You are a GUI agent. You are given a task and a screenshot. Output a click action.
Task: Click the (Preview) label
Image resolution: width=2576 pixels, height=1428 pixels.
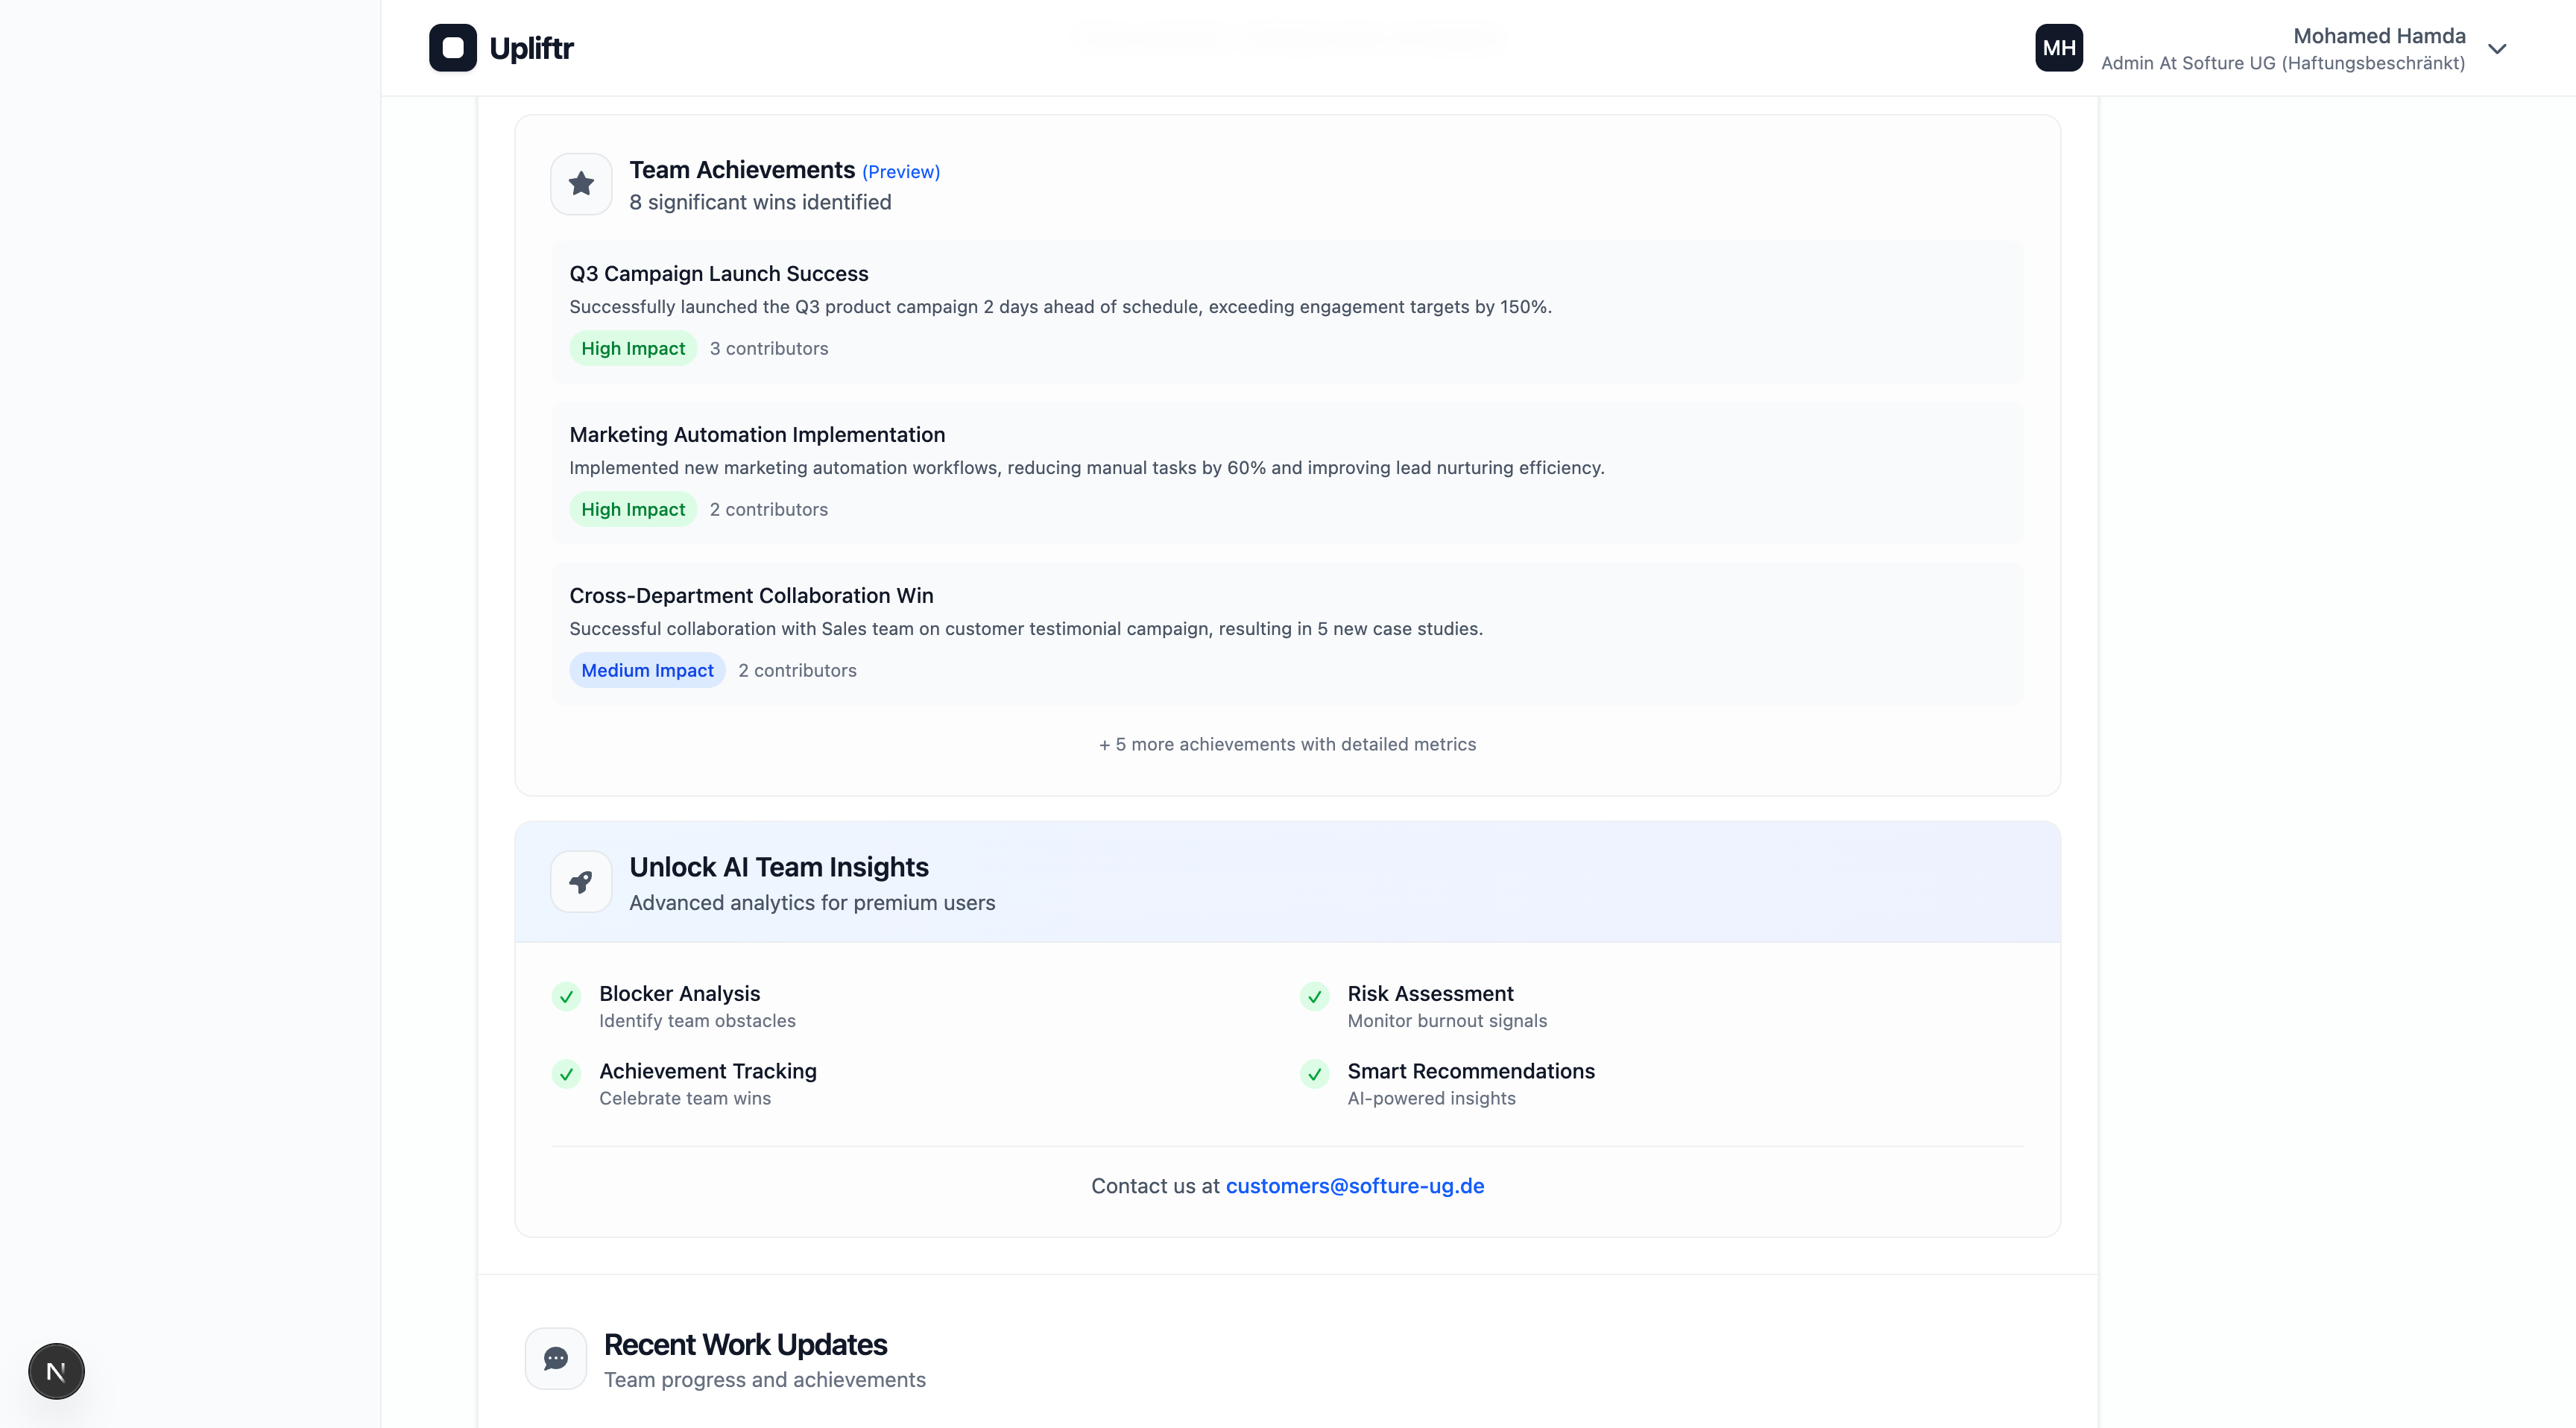pos(900,172)
